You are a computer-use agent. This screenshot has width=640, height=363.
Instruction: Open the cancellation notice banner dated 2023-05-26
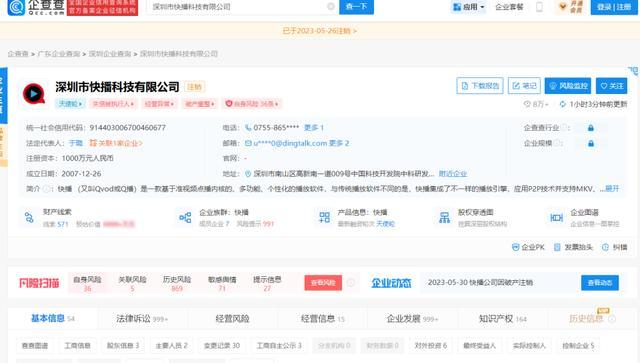coord(320,31)
